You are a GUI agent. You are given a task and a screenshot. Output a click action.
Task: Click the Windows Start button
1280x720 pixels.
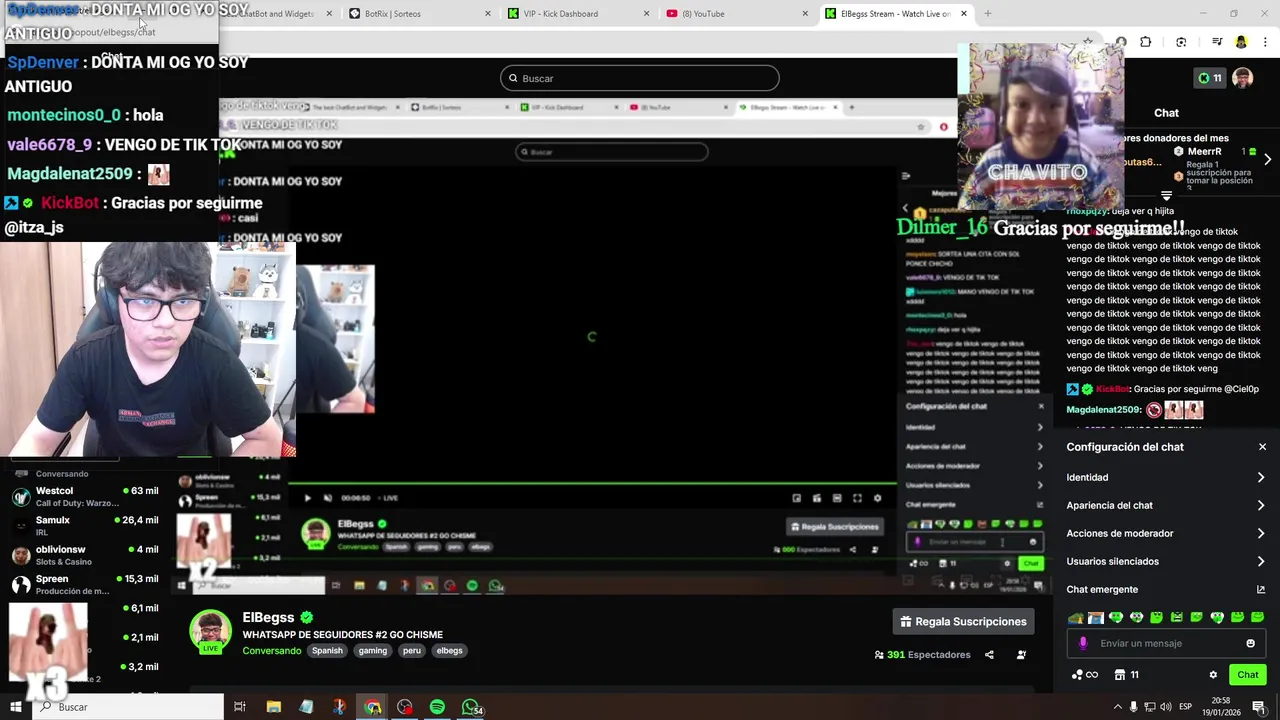coord(15,707)
